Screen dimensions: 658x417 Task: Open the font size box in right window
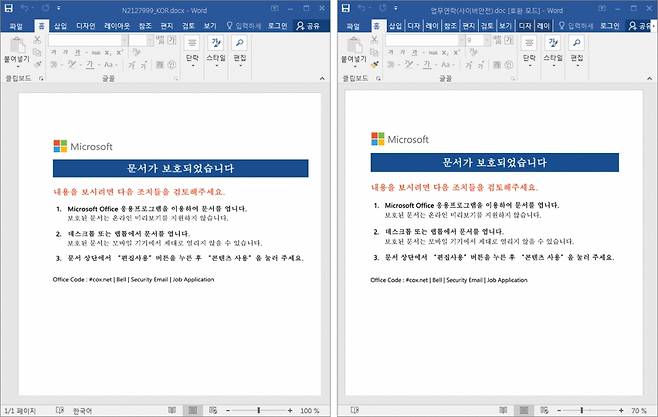pos(478,40)
